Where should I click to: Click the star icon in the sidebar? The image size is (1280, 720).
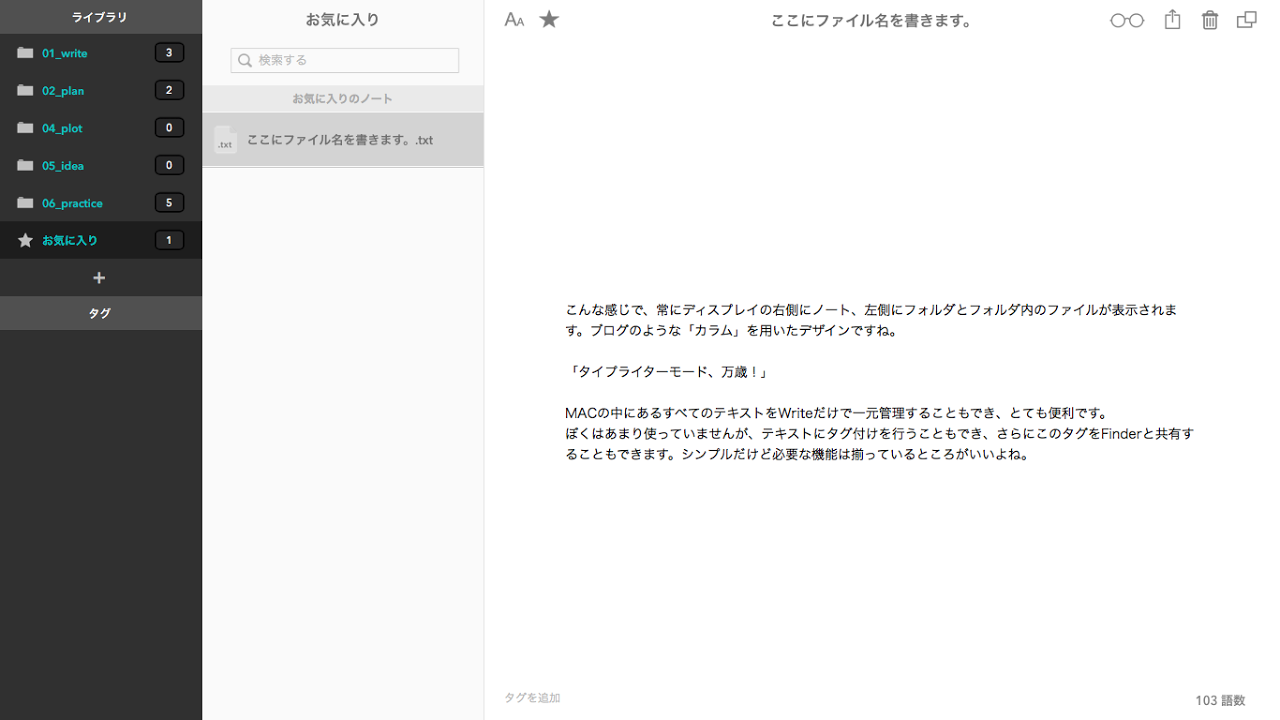click(x=26, y=240)
